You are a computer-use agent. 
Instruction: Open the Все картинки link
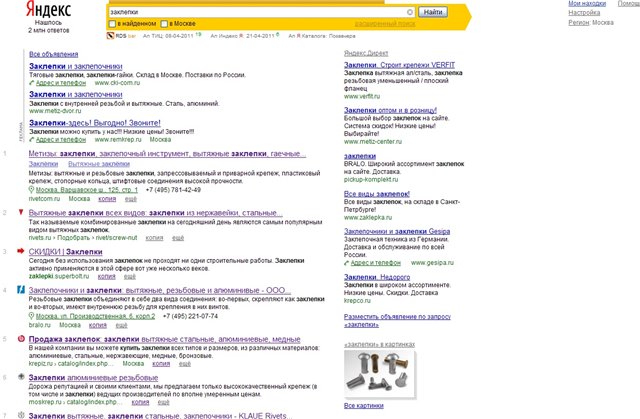[364, 406]
